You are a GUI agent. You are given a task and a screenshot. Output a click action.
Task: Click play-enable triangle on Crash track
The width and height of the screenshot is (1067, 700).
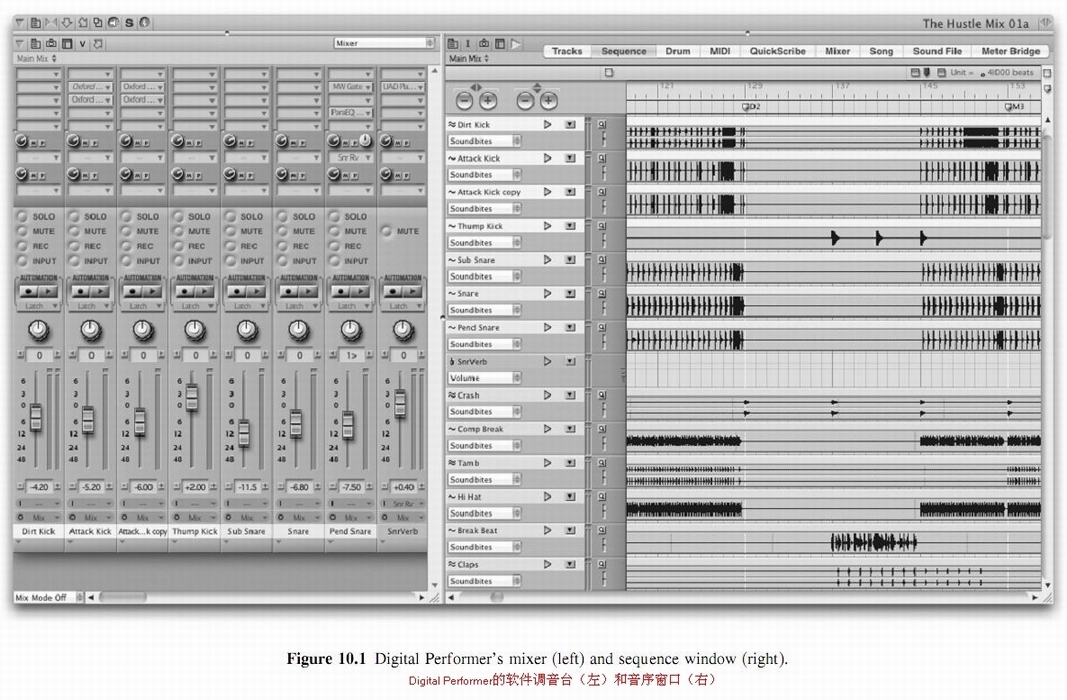[548, 395]
